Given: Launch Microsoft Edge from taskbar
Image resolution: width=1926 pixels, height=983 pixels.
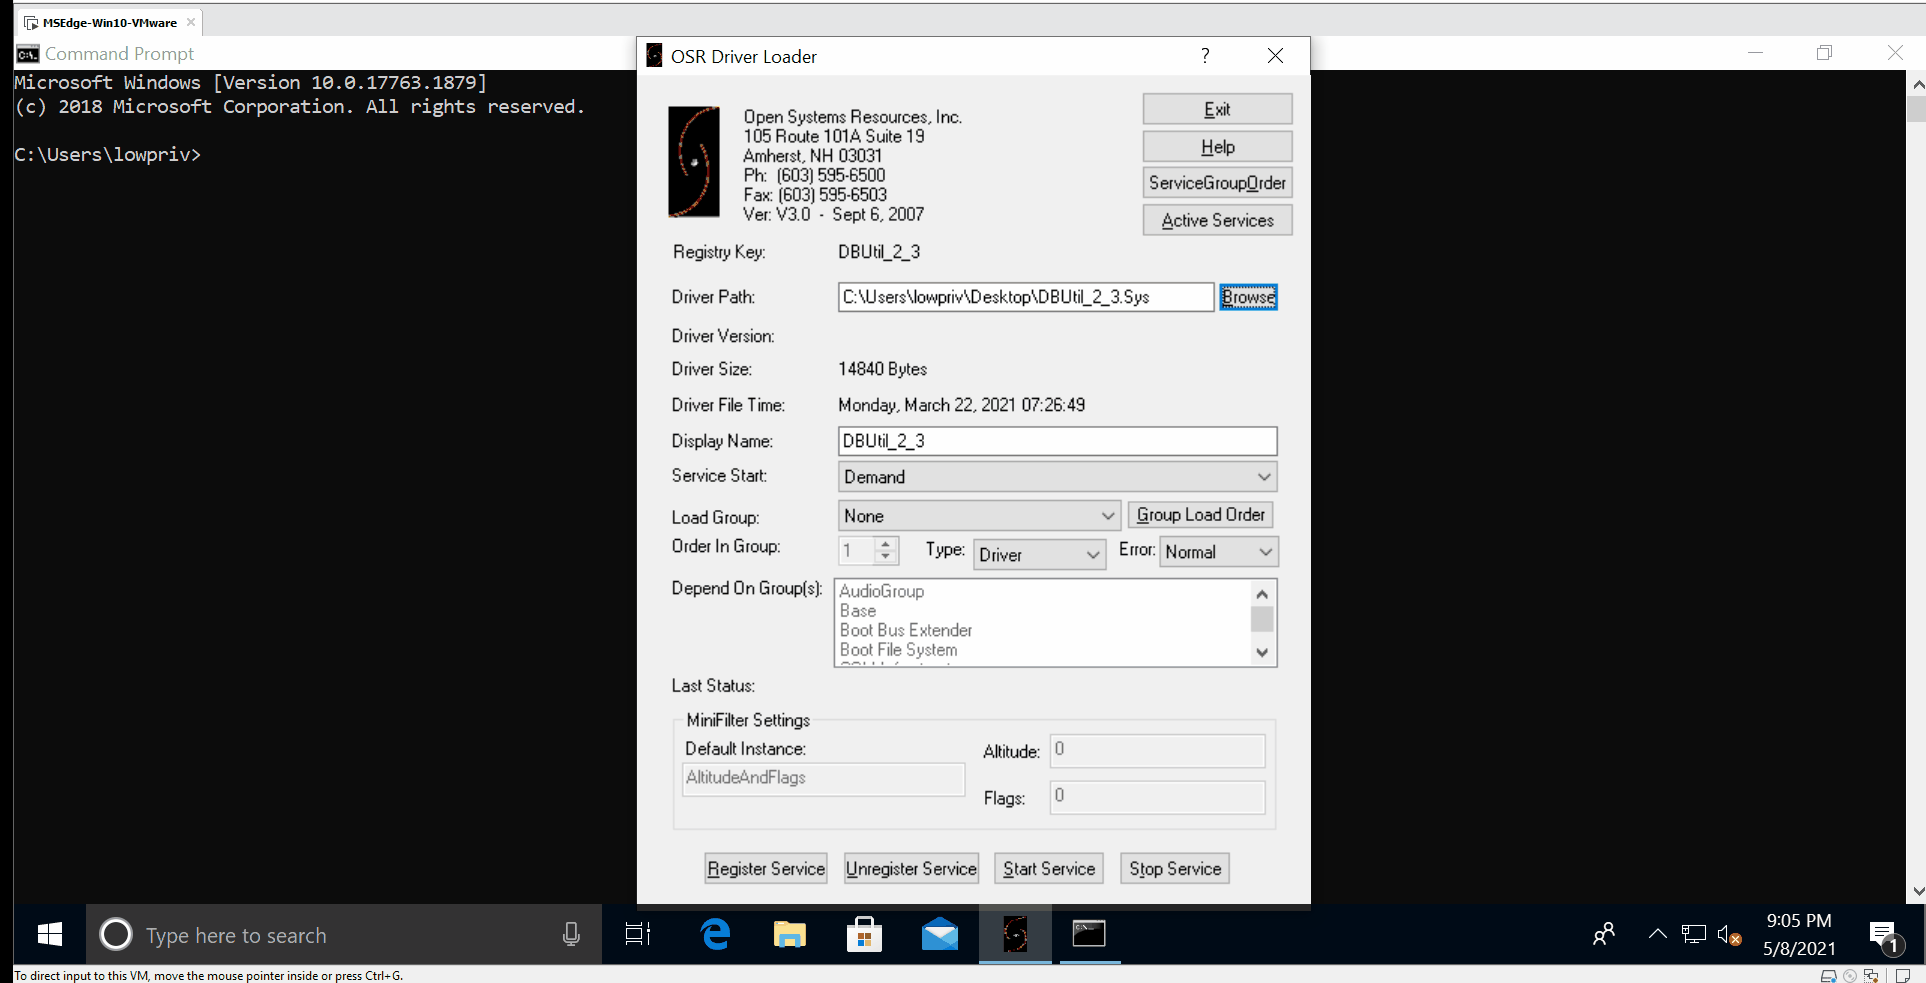Looking at the screenshot, I should click(x=715, y=935).
